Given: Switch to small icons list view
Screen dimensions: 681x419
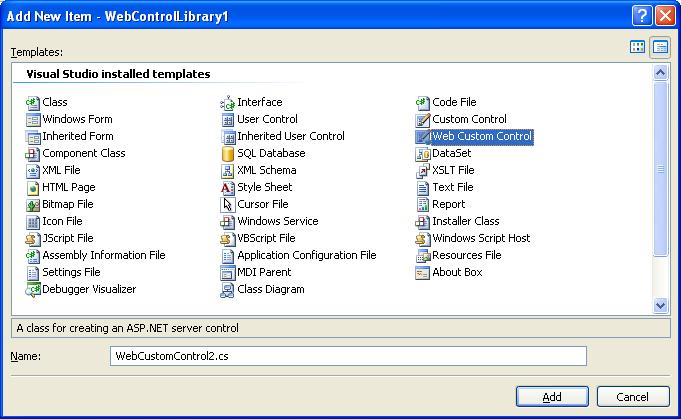Looking at the screenshot, I should [660, 47].
